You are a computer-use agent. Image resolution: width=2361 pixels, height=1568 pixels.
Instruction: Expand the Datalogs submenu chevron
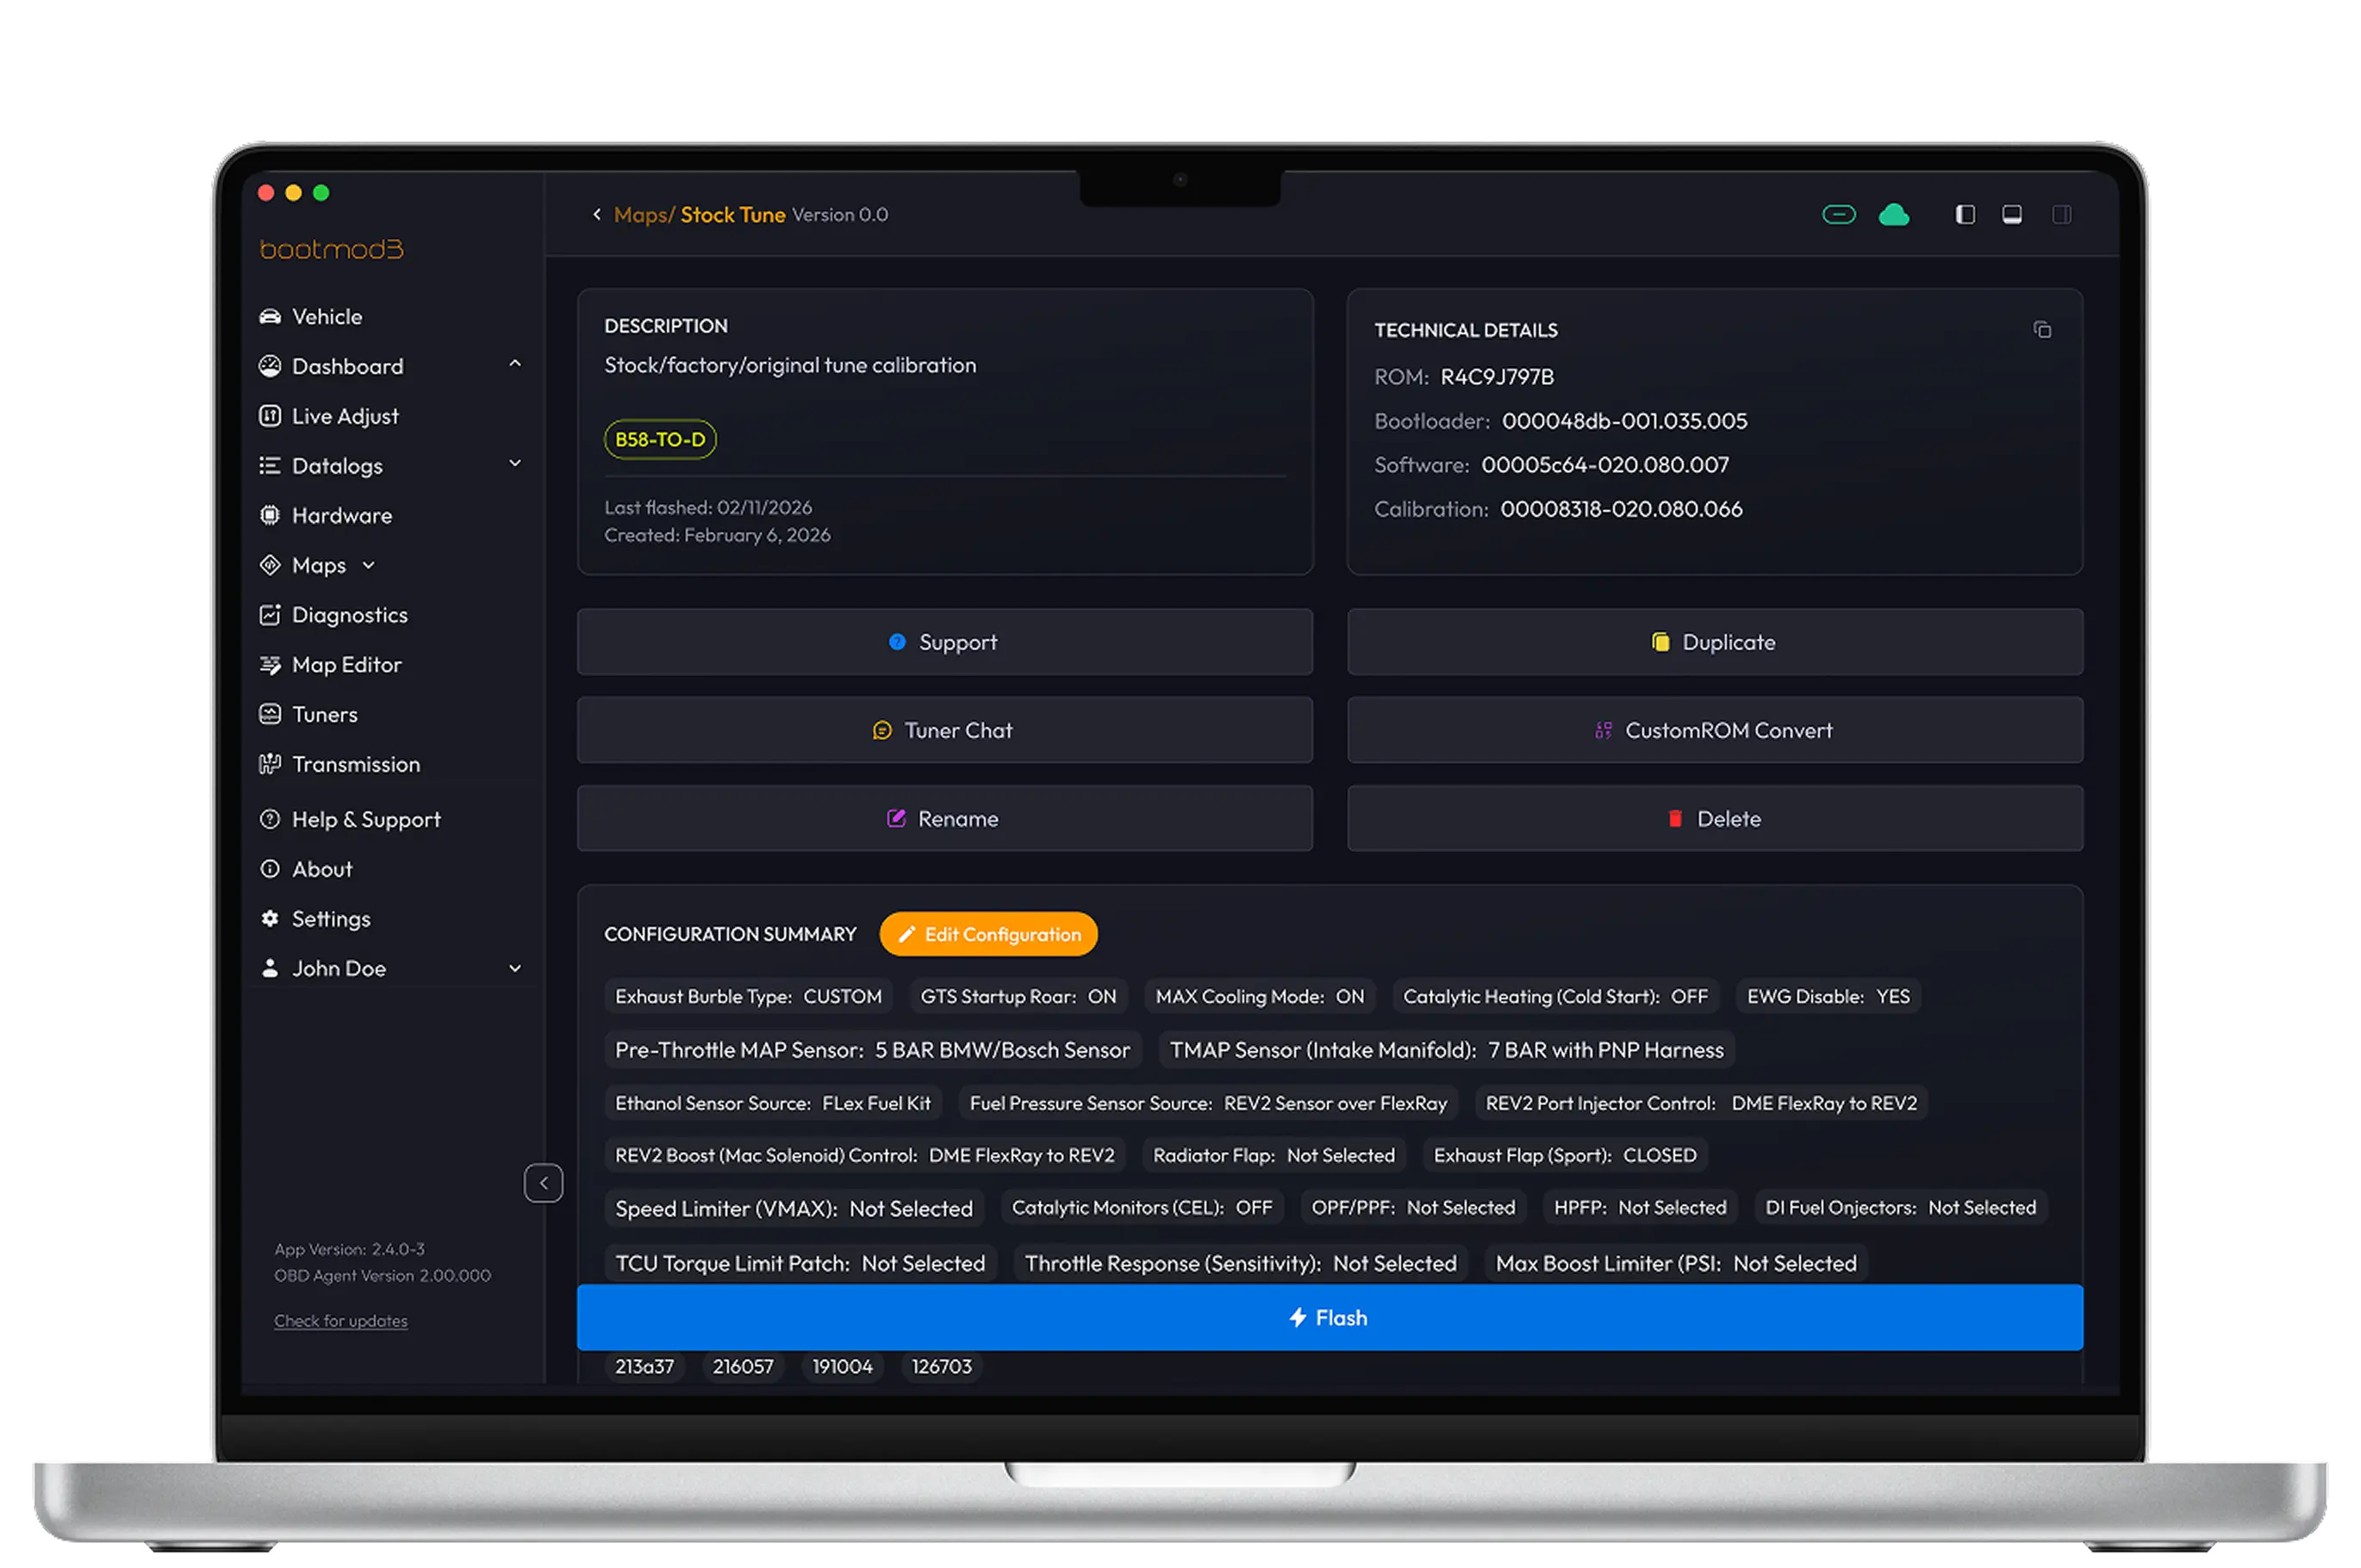[515, 464]
